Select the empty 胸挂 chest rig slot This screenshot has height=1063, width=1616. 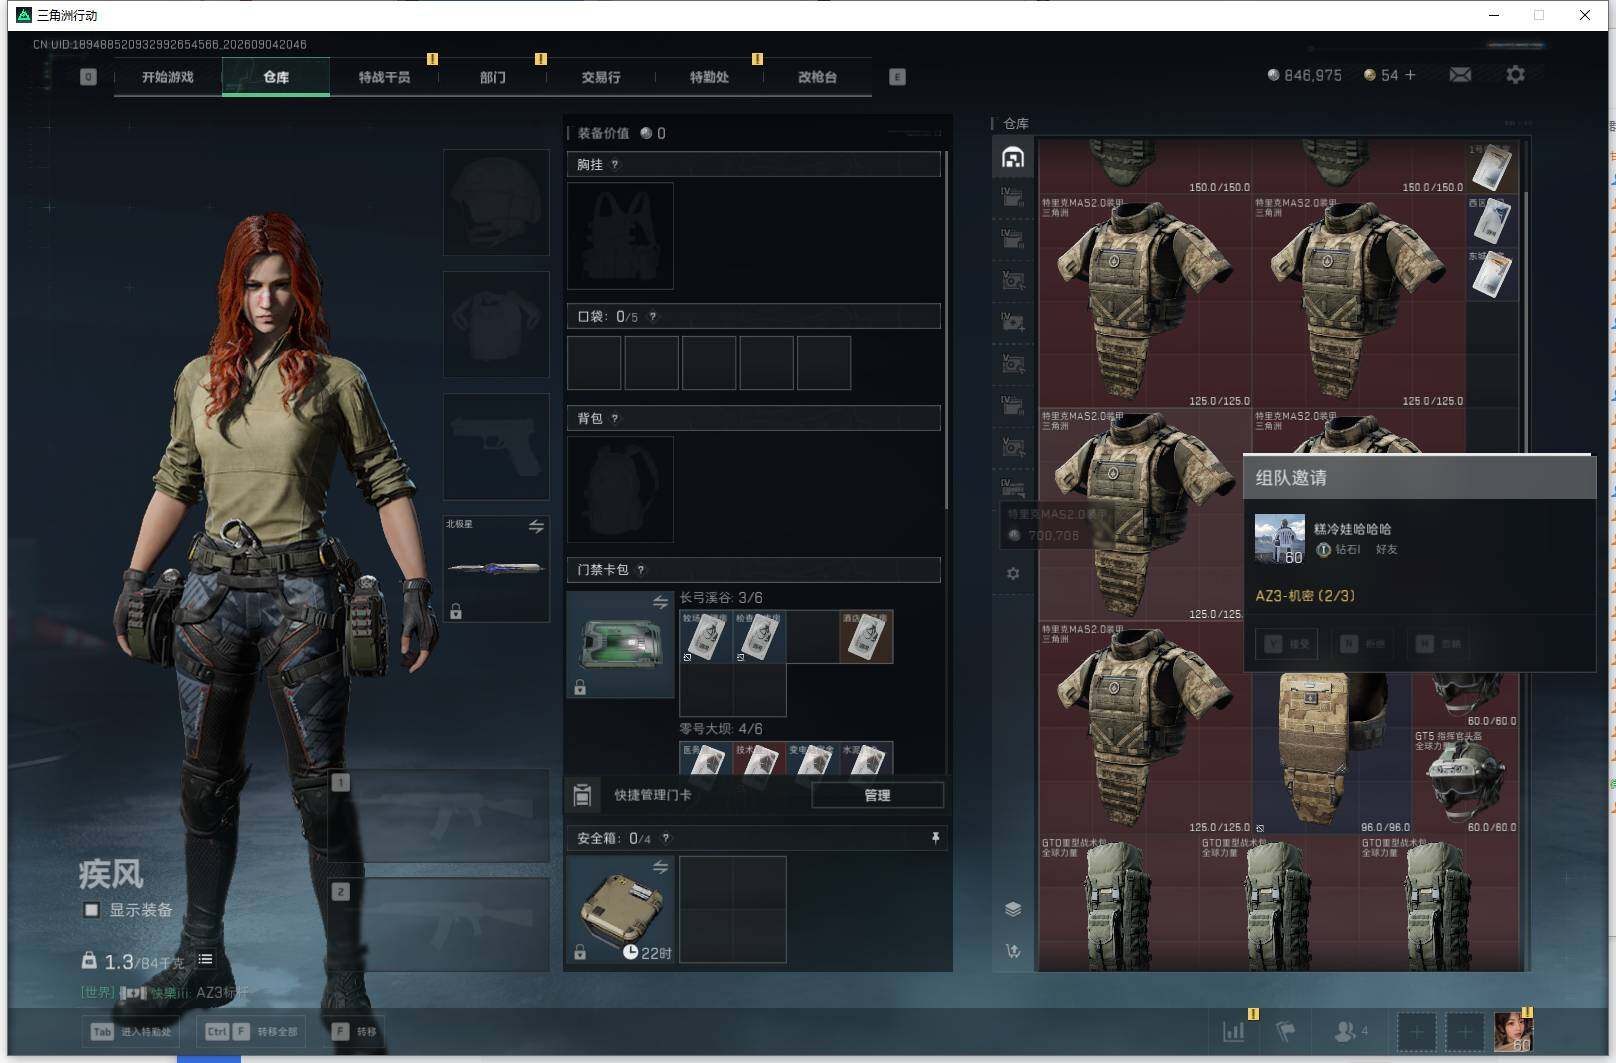[620, 236]
